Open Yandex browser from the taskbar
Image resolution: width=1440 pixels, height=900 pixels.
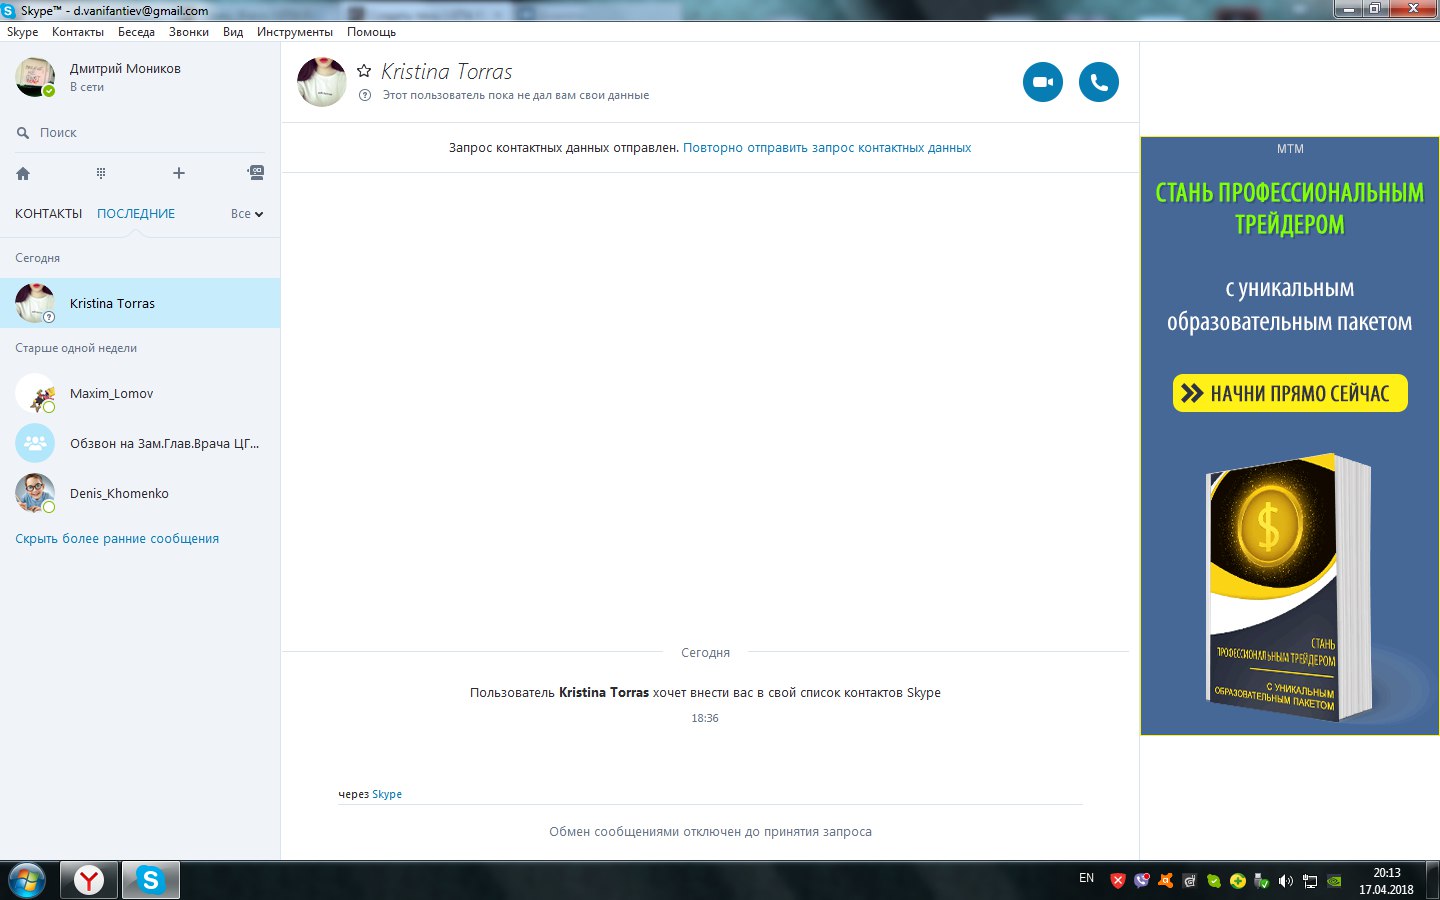point(89,880)
